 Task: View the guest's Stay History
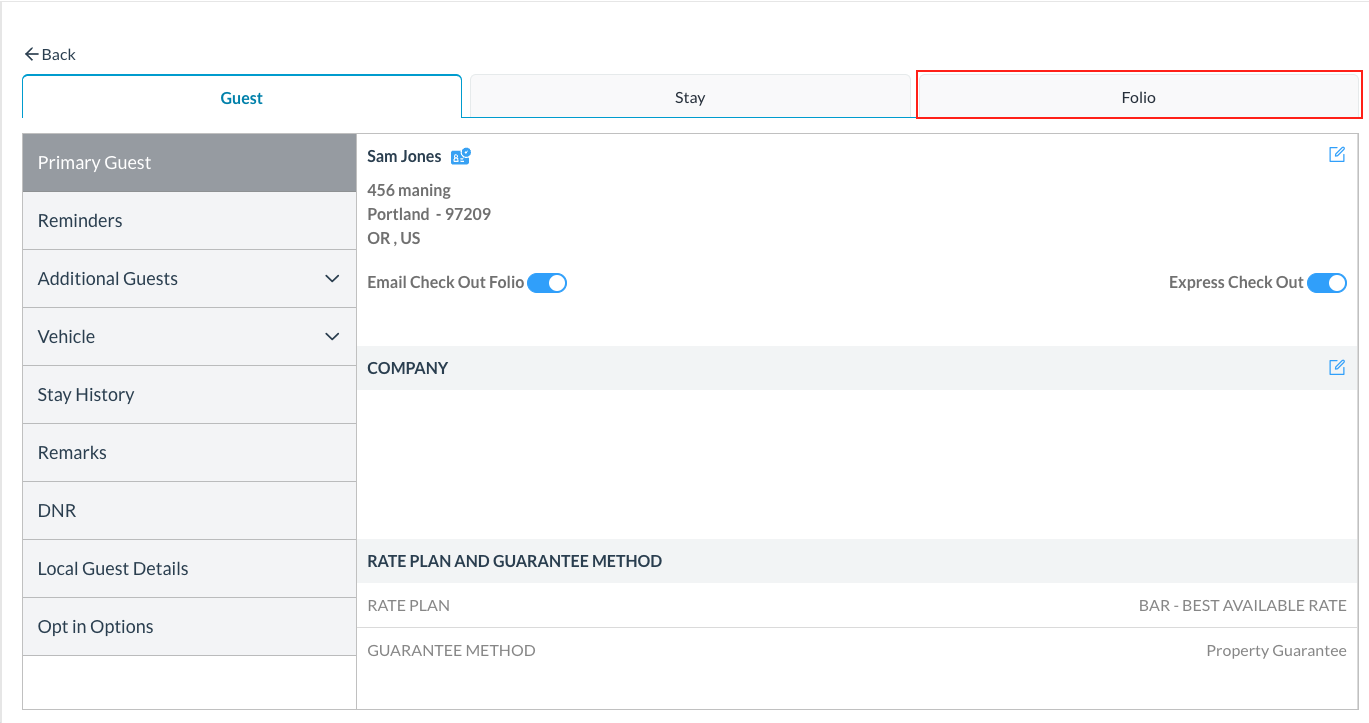[x=189, y=394]
